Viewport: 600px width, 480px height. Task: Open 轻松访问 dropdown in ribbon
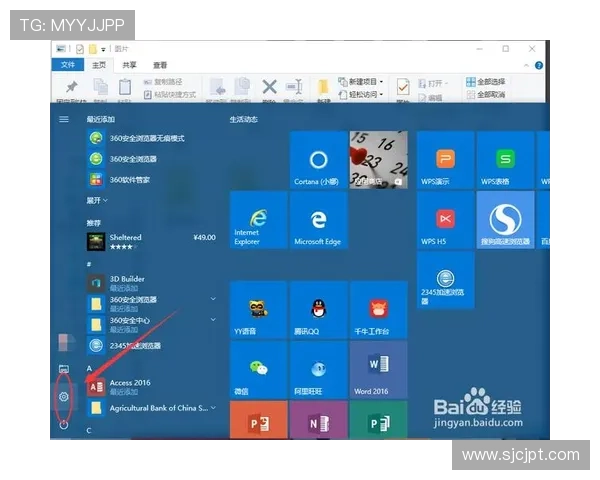(x=360, y=94)
